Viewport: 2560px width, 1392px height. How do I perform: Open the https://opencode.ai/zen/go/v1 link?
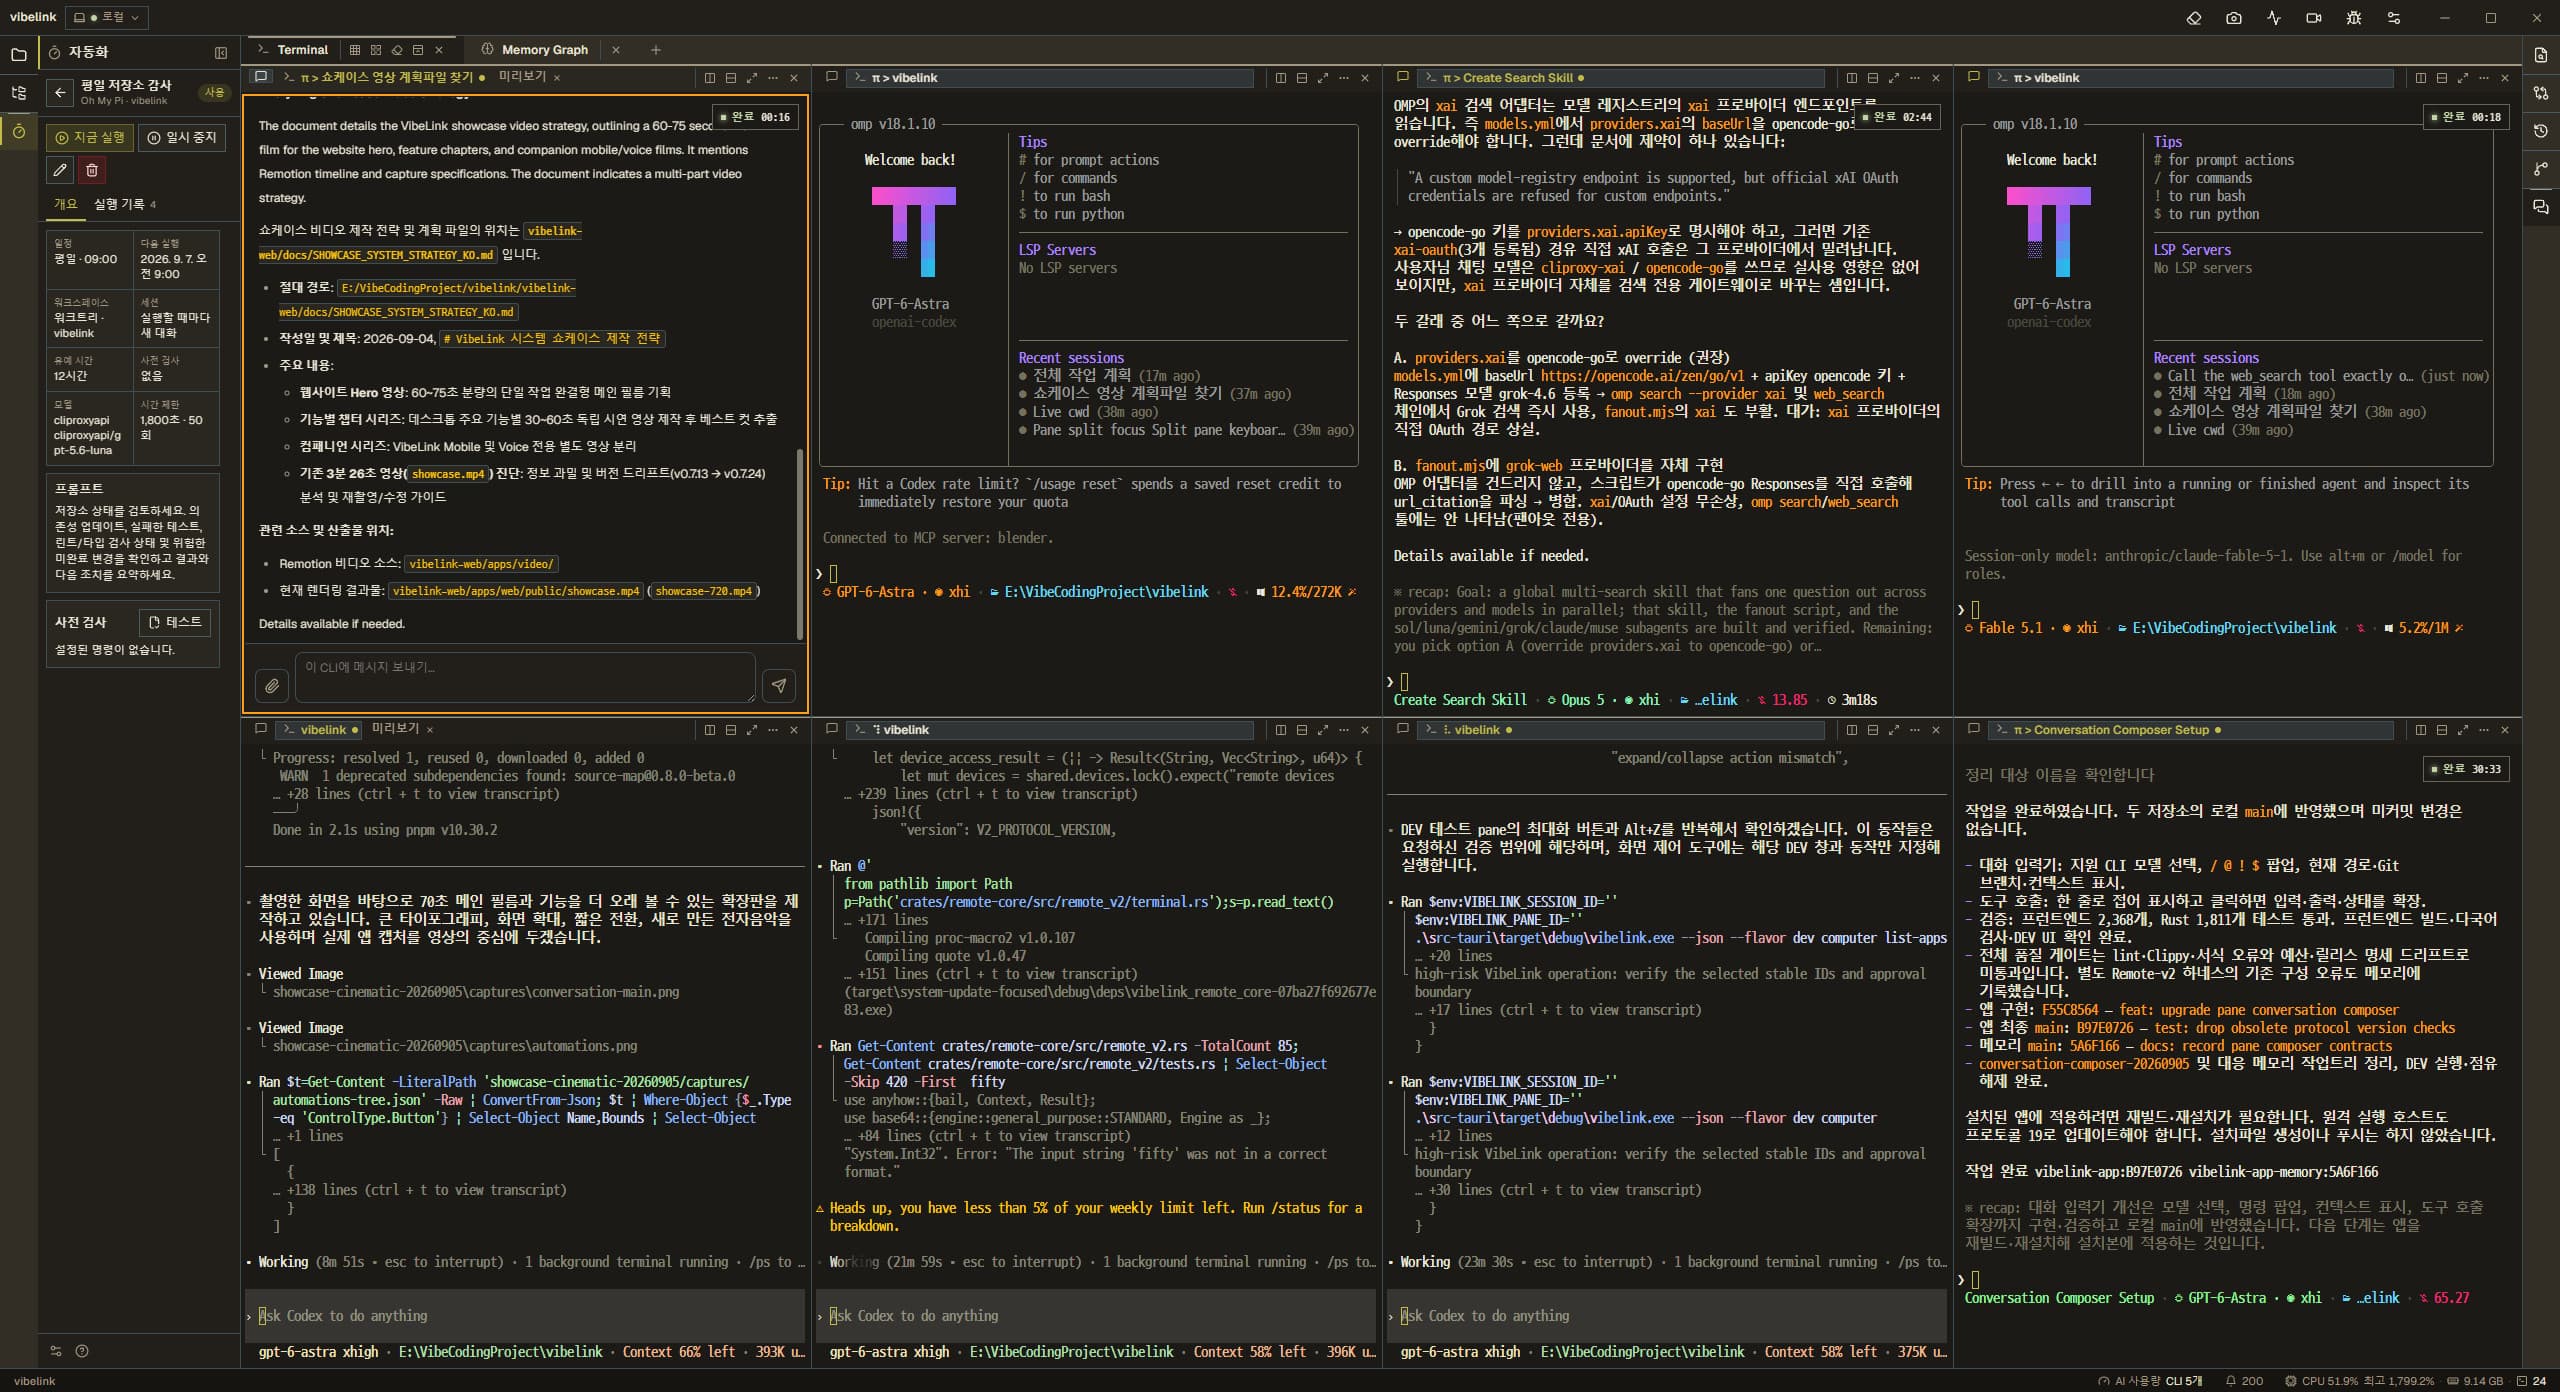coord(1641,376)
